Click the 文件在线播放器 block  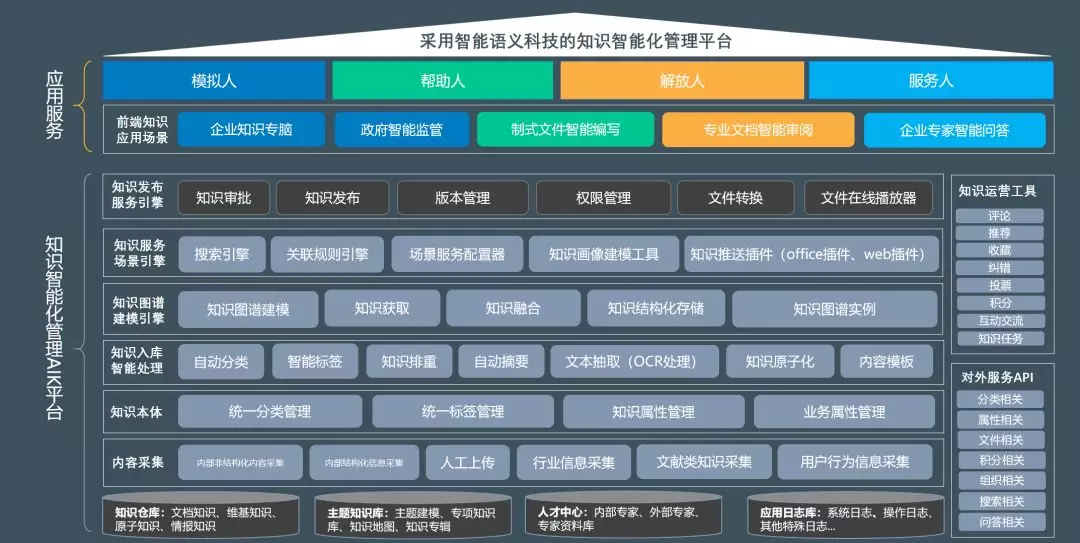point(869,198)
